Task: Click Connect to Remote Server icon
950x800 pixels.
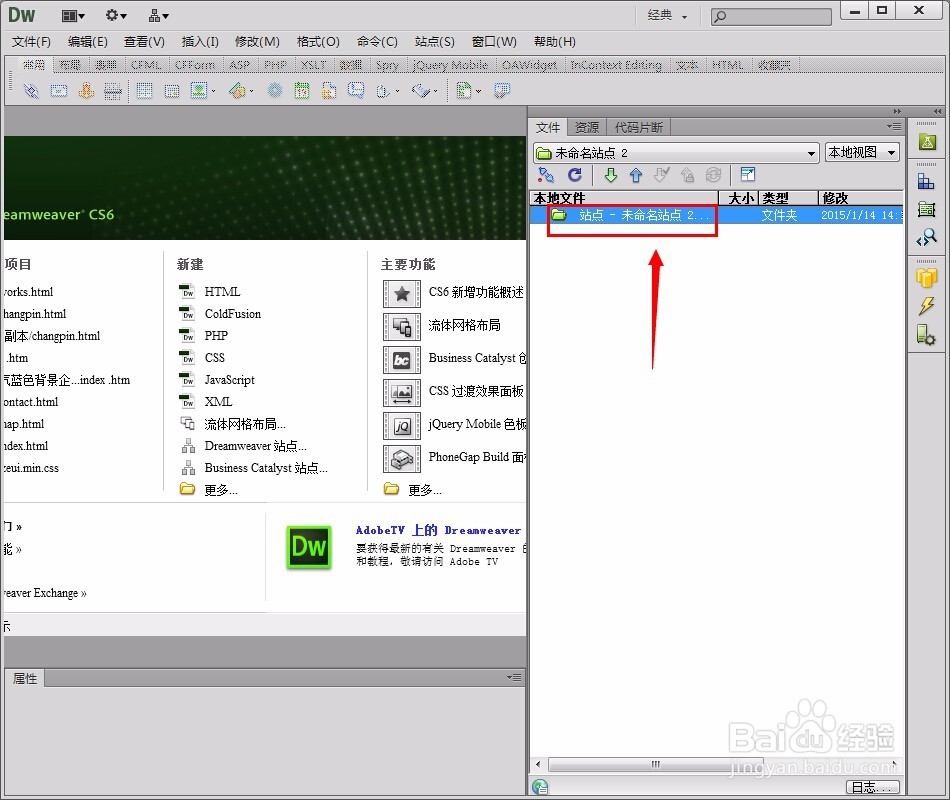Action: pos(546,175)
